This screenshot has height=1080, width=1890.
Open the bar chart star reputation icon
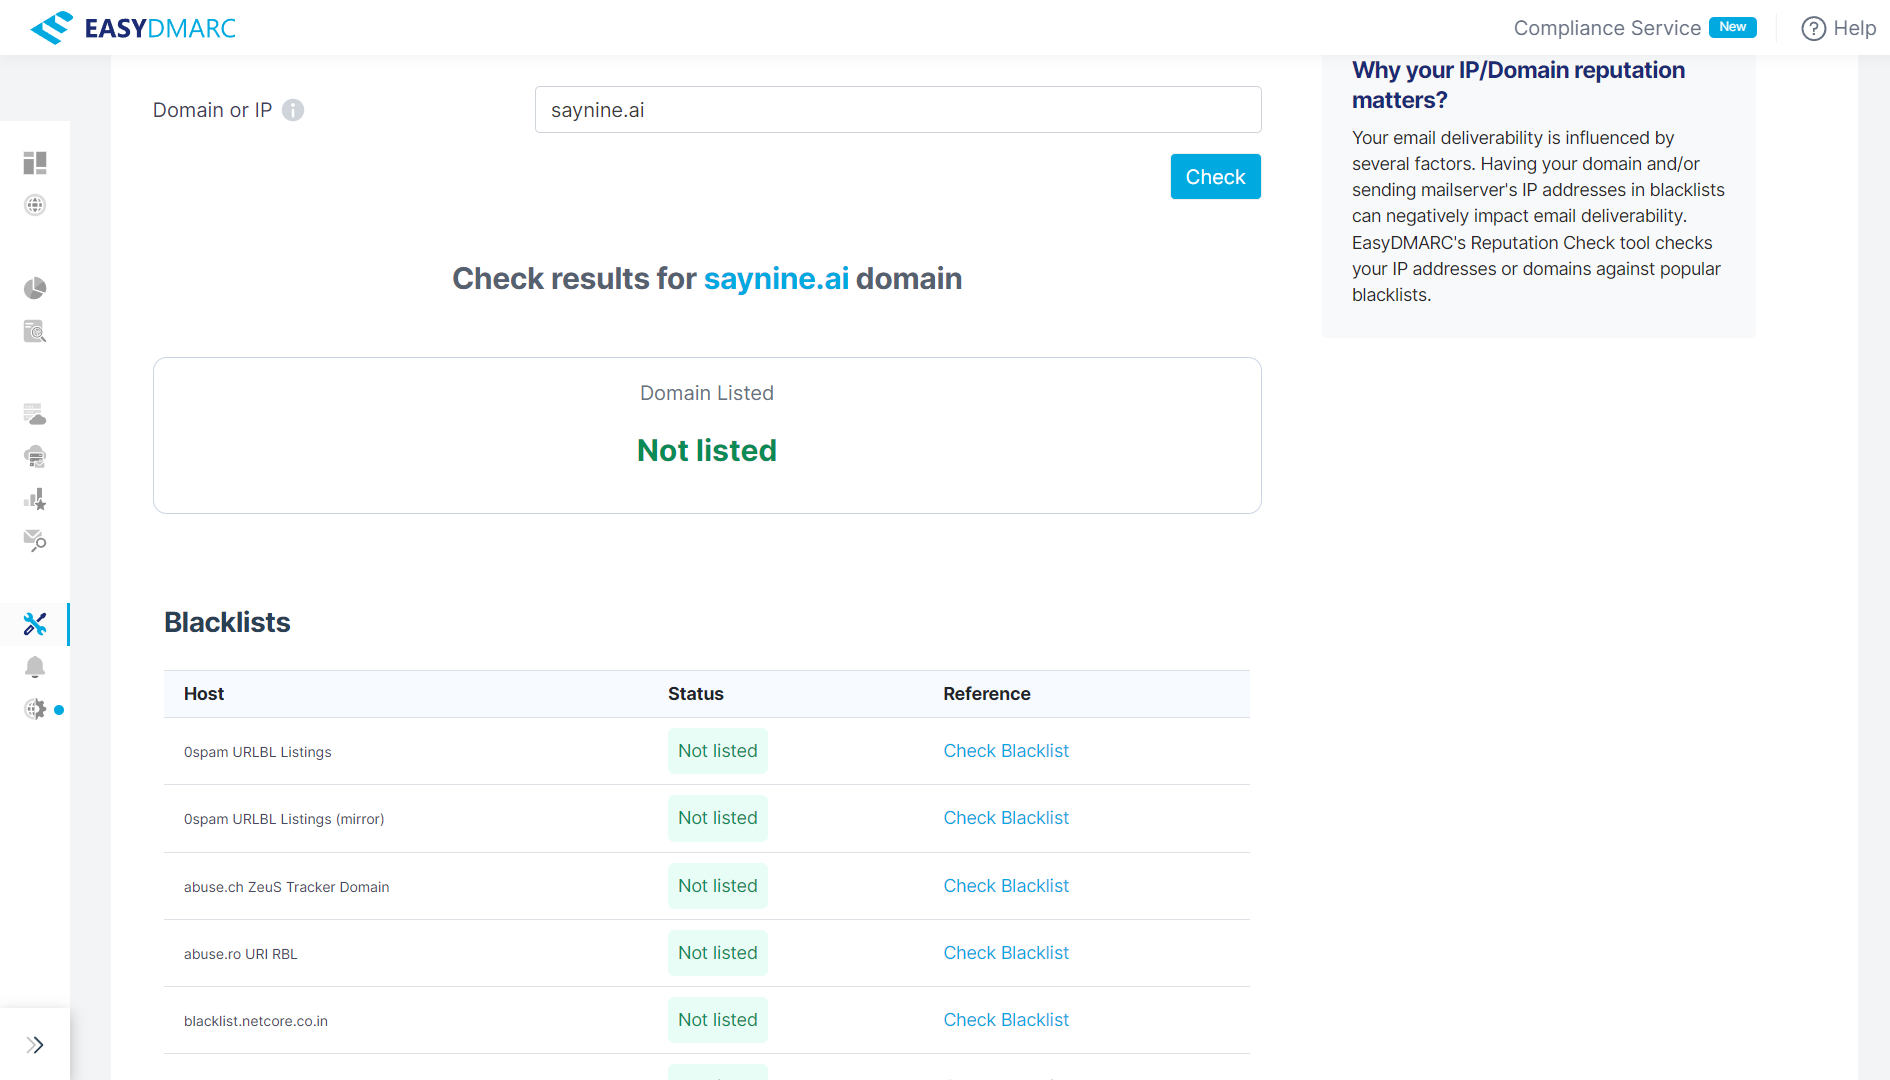pyautogui.click(x=35, y=499)
